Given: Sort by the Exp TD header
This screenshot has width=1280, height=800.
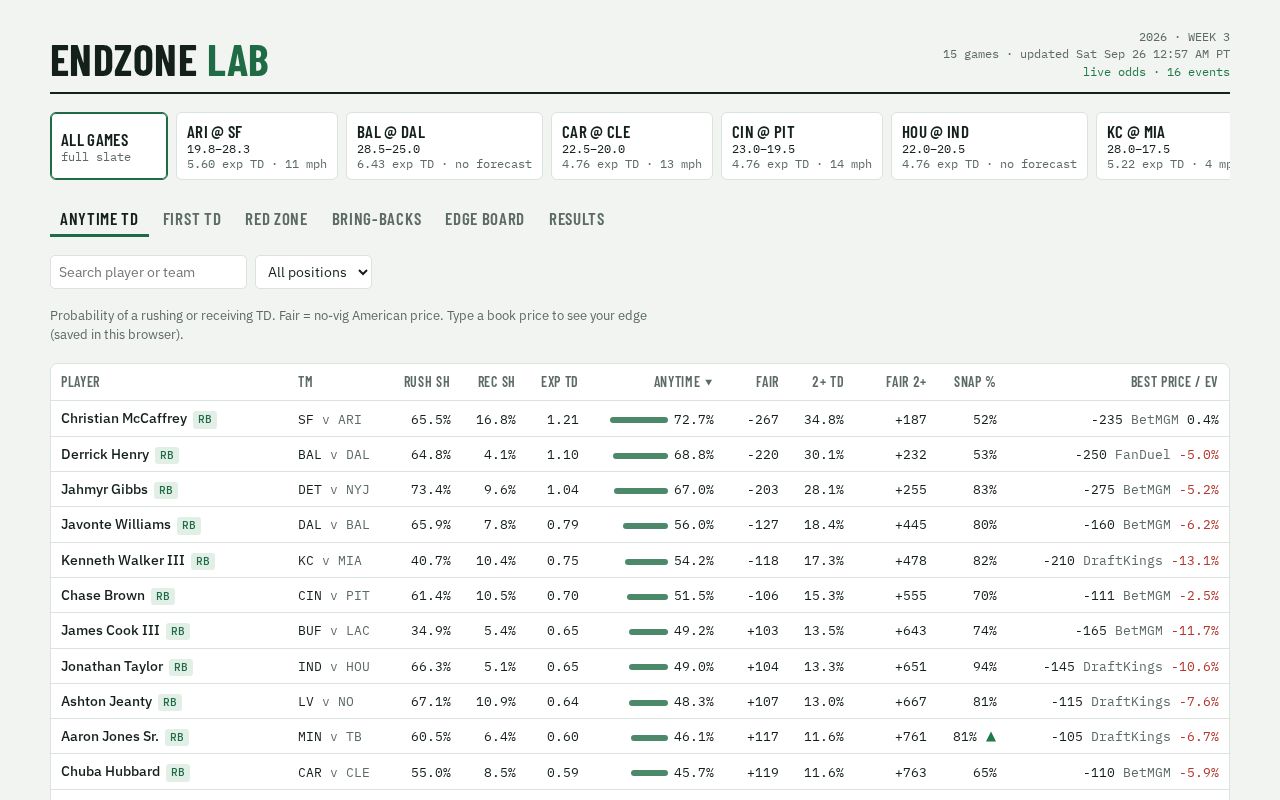Looking at the screenshot, I should pos(559,382).
